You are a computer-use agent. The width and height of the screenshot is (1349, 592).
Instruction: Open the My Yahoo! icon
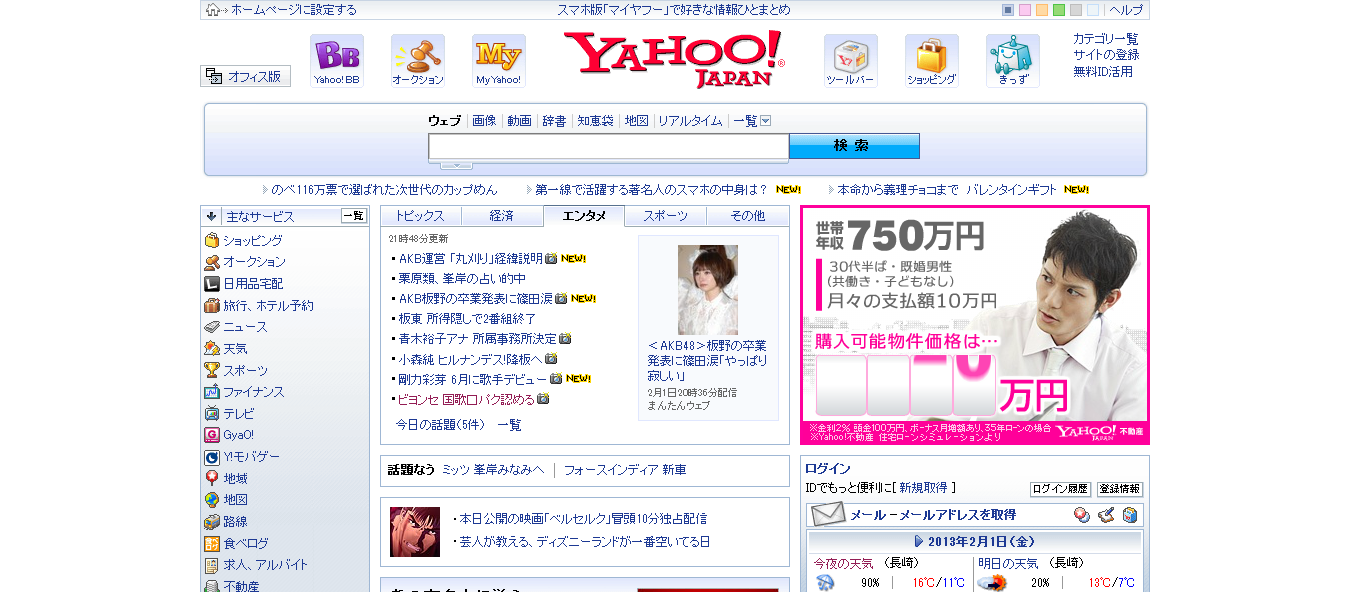(x=499, y=61)
